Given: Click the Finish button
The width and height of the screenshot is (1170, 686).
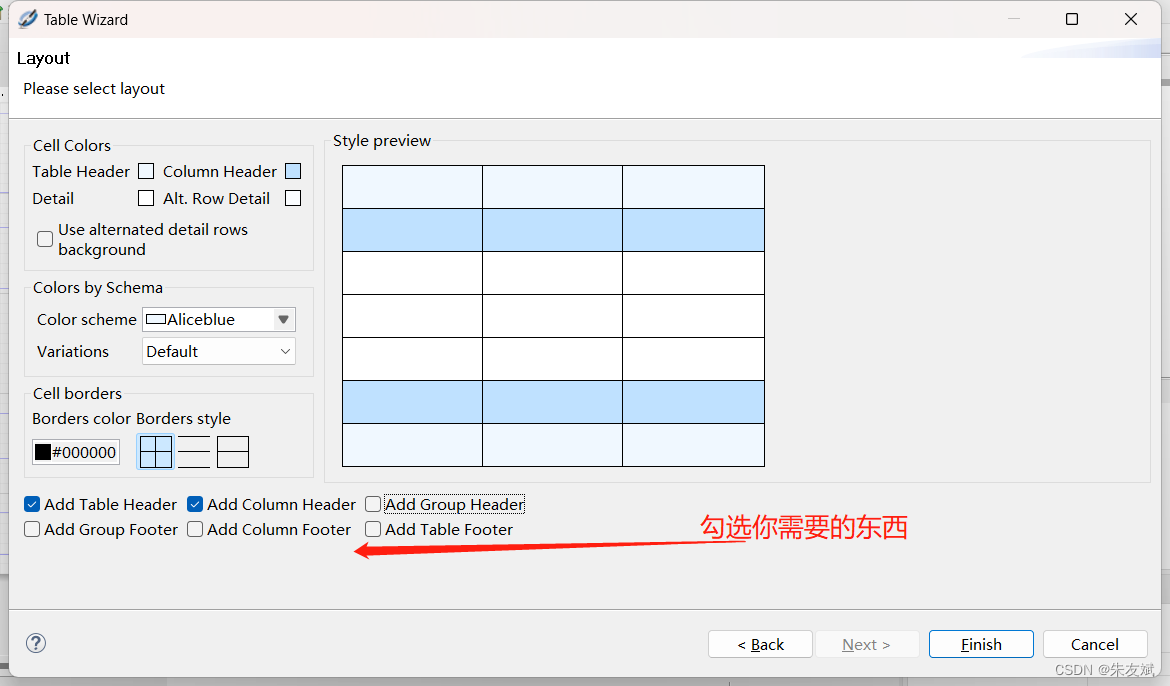Looking at the screenshot, I should 981,644.
